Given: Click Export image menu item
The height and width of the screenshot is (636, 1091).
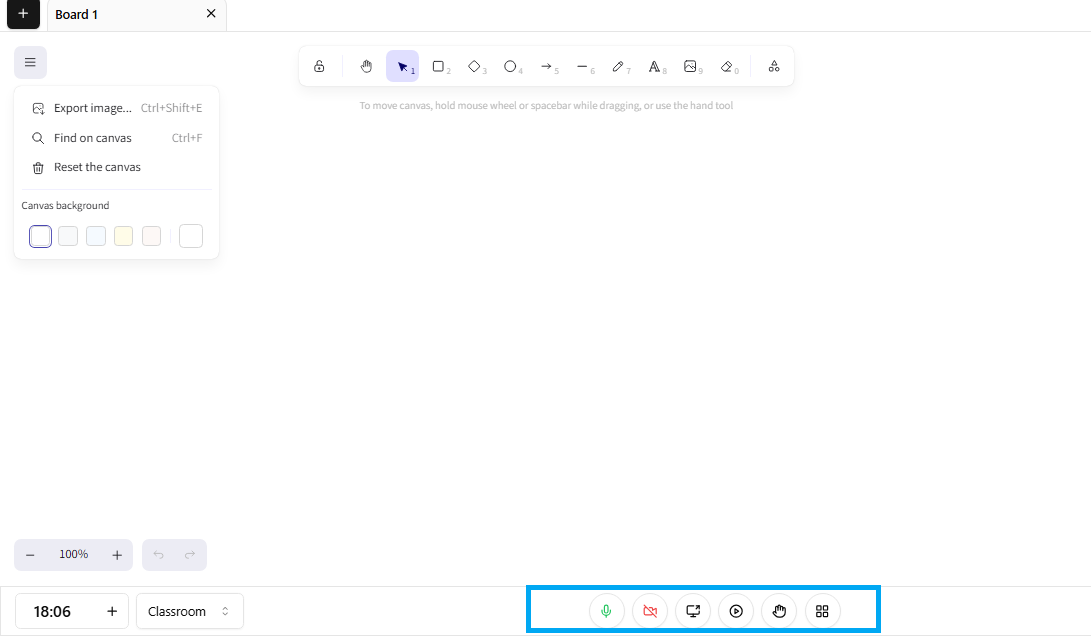Looking at the screenshot, I should pyautogui.click(x=92, y=108).
